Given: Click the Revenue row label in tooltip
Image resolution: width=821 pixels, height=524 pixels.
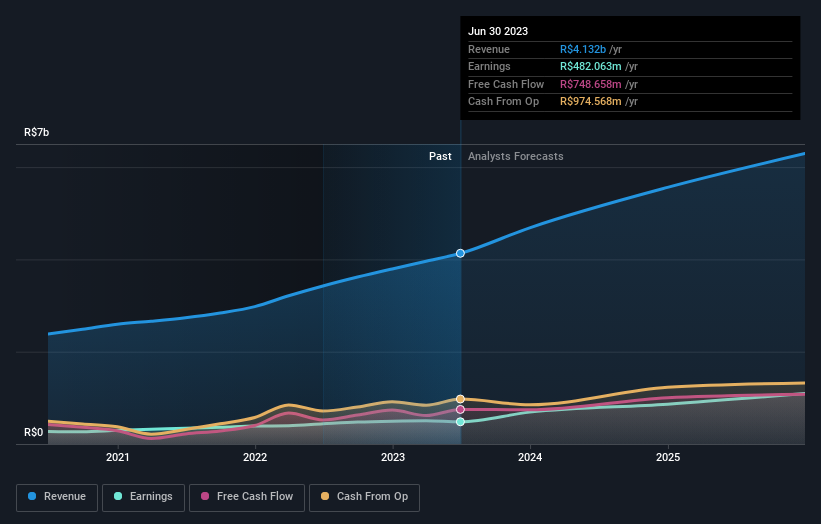Looking at the screenshot, I should coord(489,49).
